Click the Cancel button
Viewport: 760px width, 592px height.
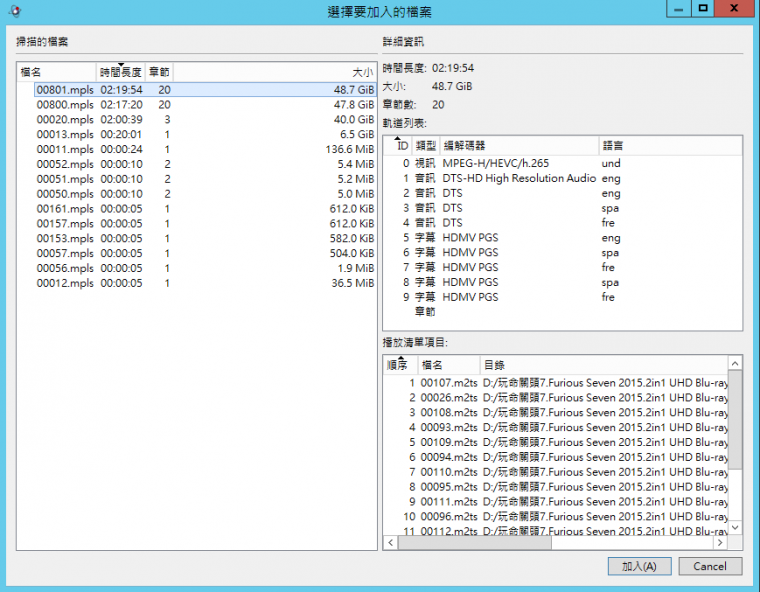pos(710,566)
